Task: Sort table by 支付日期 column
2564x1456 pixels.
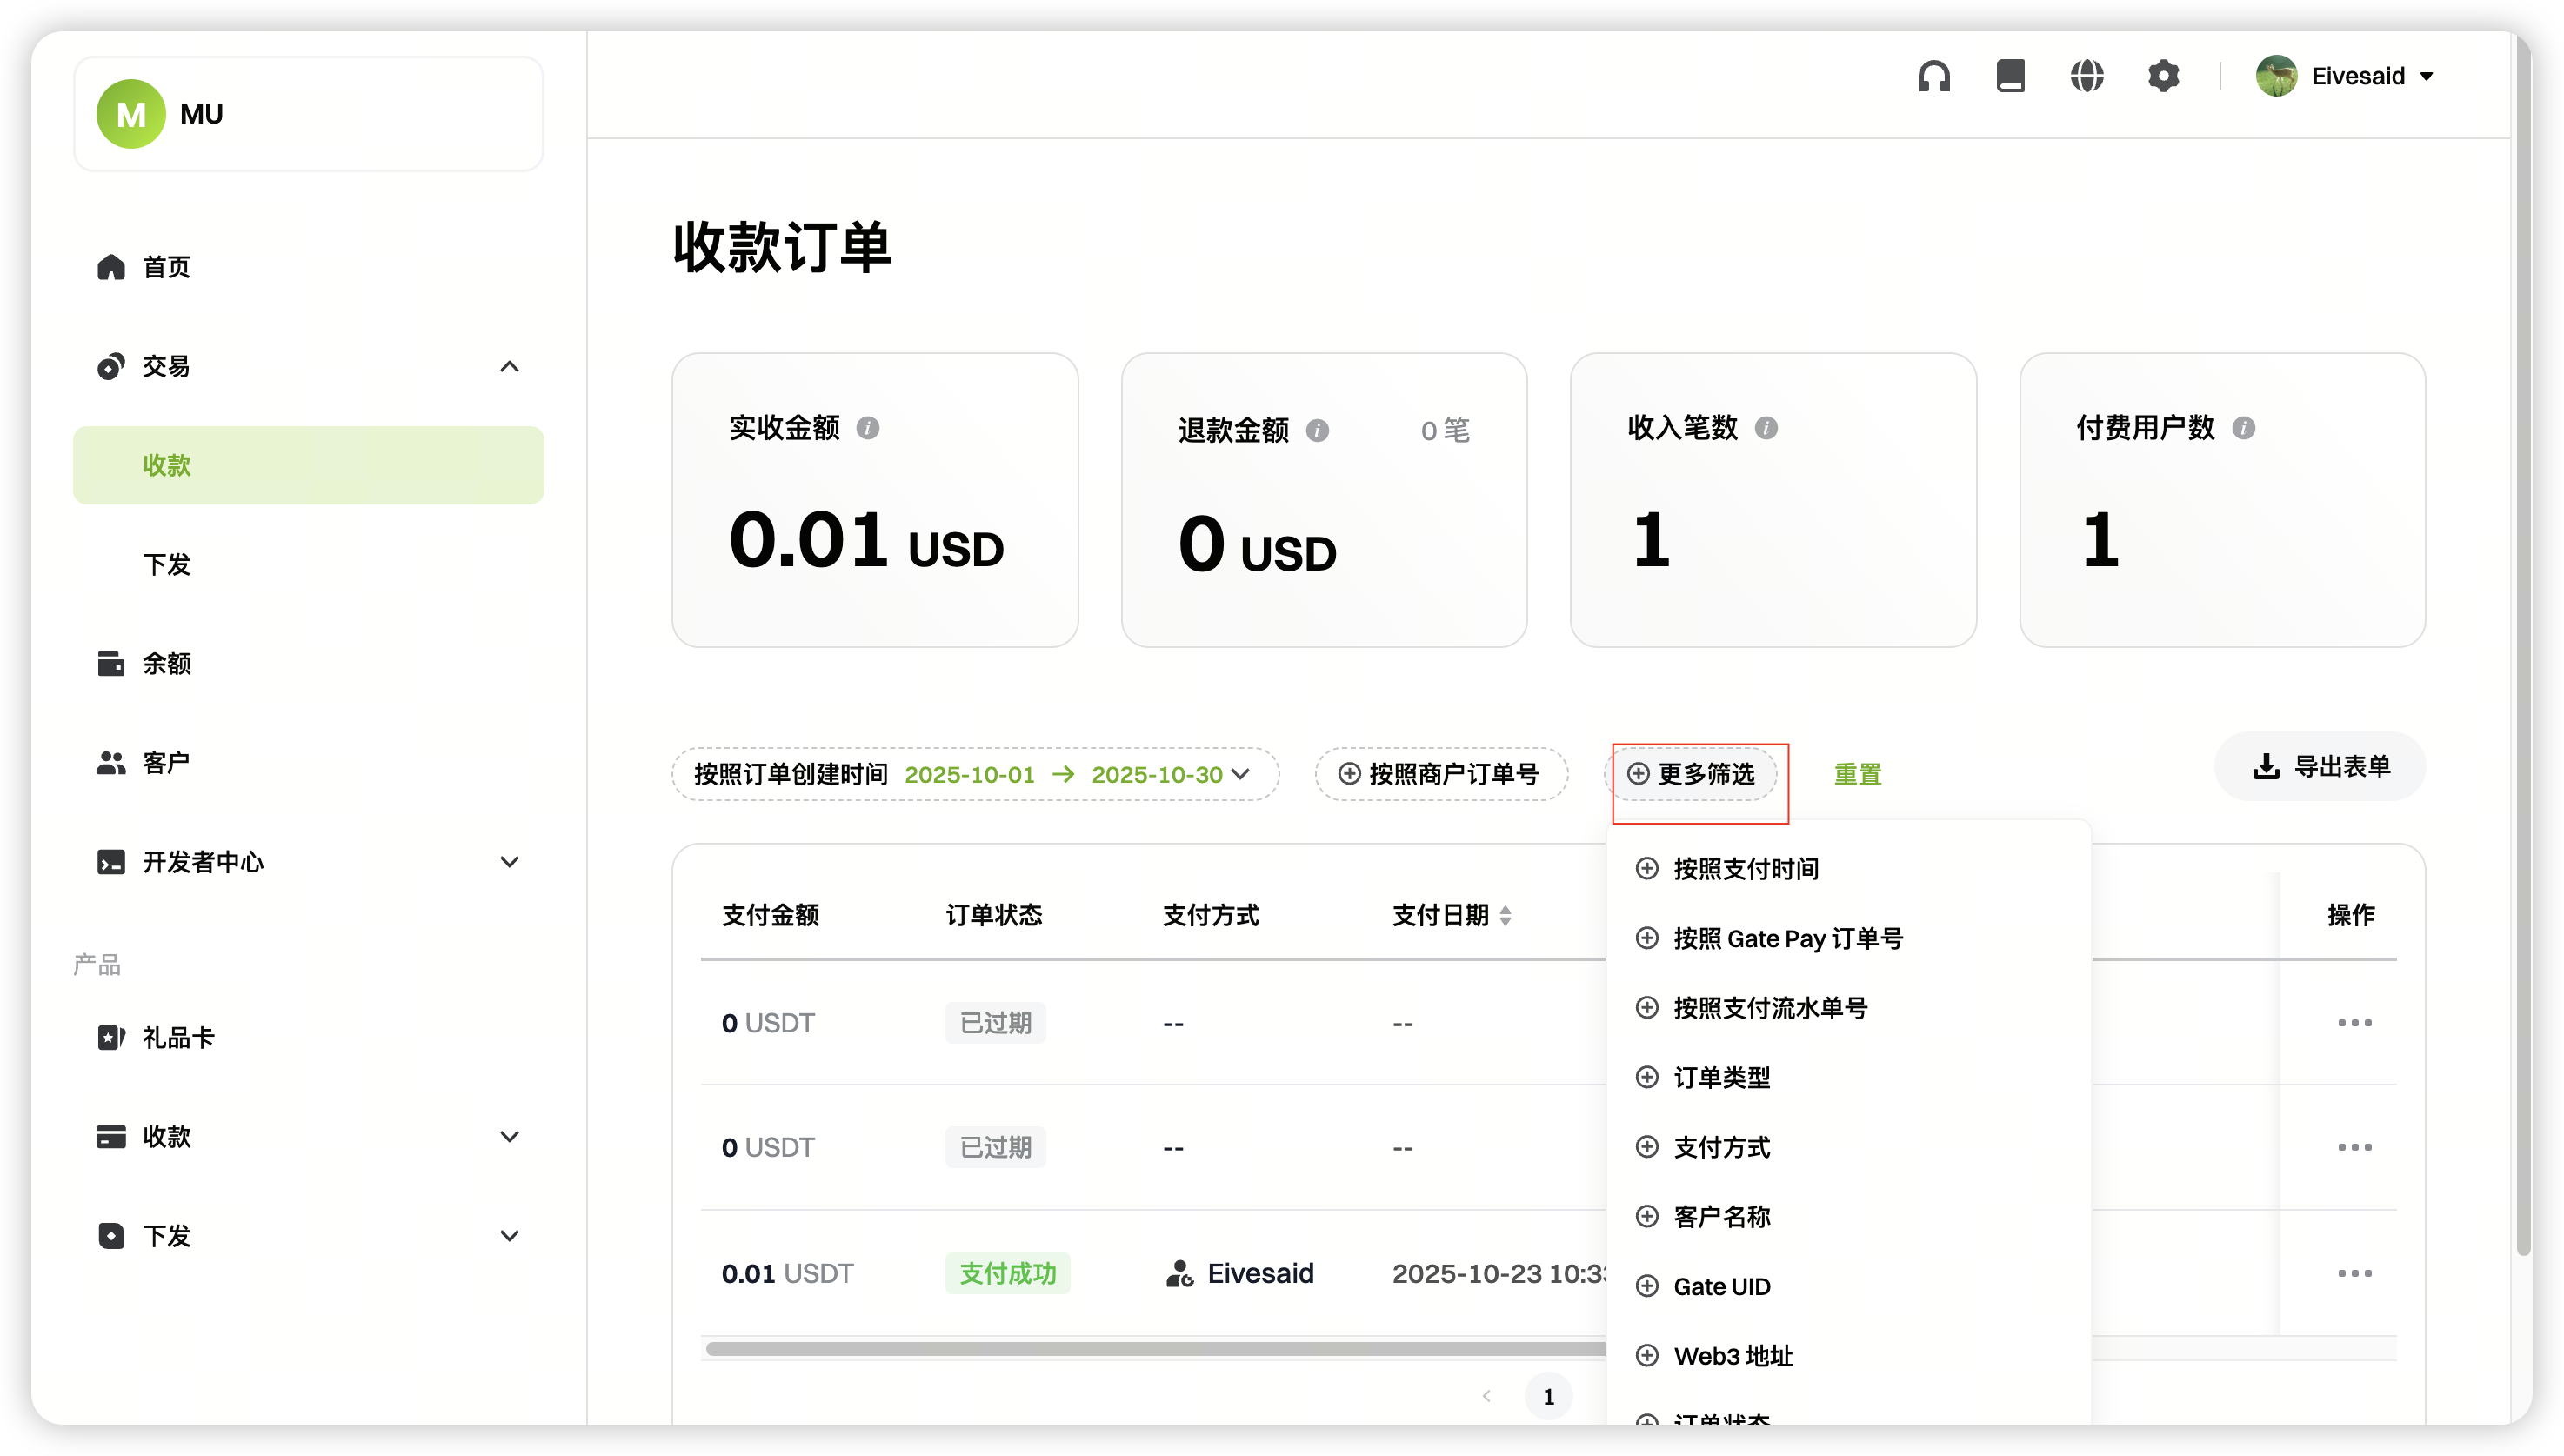Action: [x=1504, y=915]
